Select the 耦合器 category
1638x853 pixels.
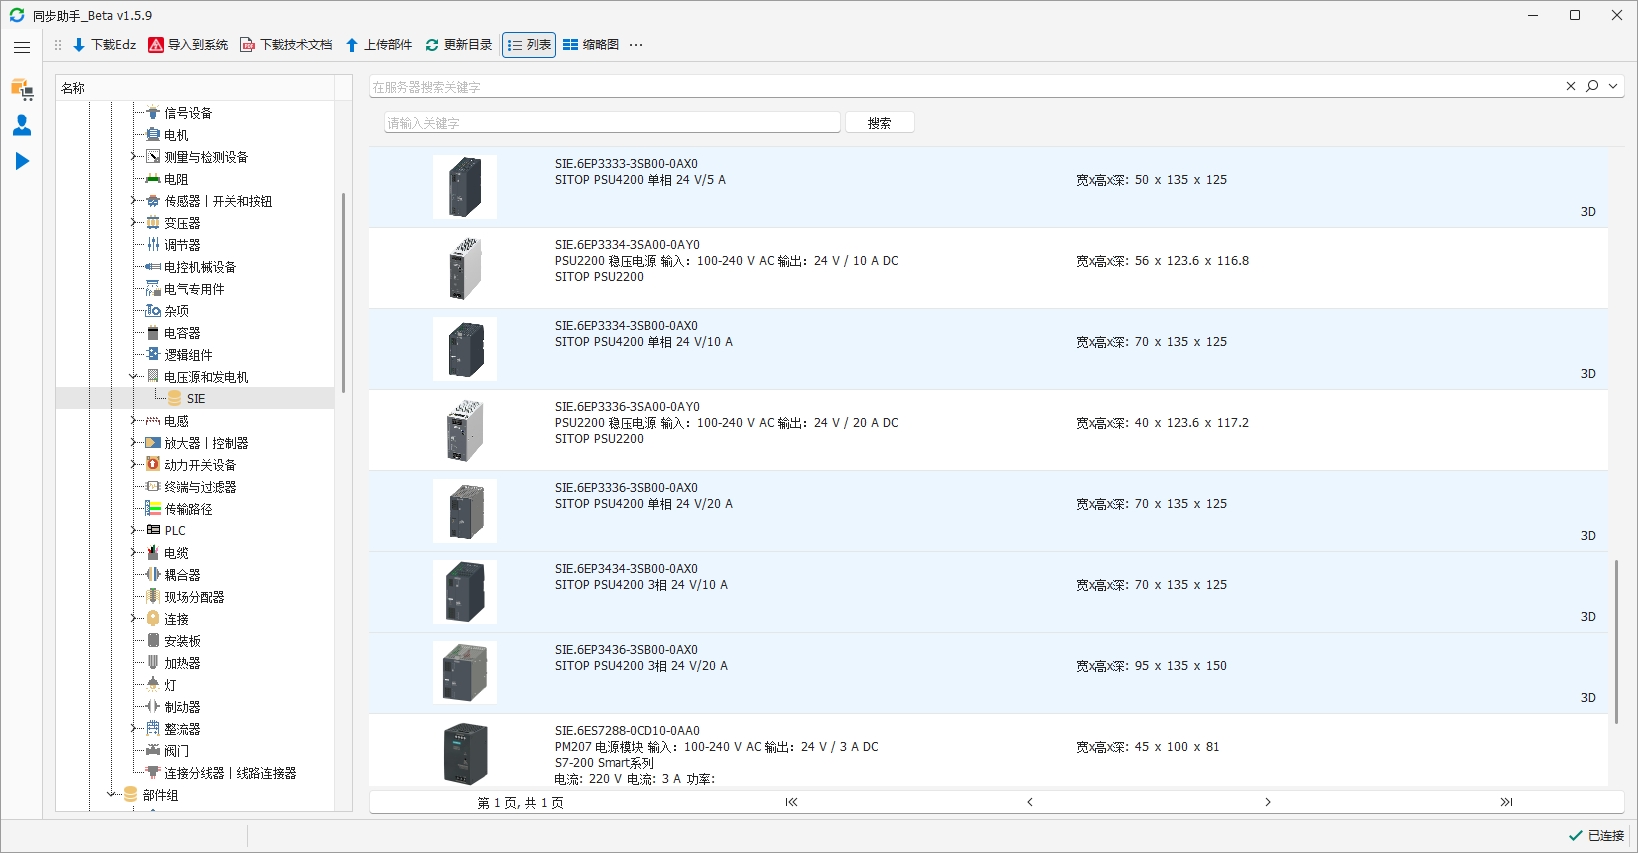pyautogui.click(x=182, y=575)
